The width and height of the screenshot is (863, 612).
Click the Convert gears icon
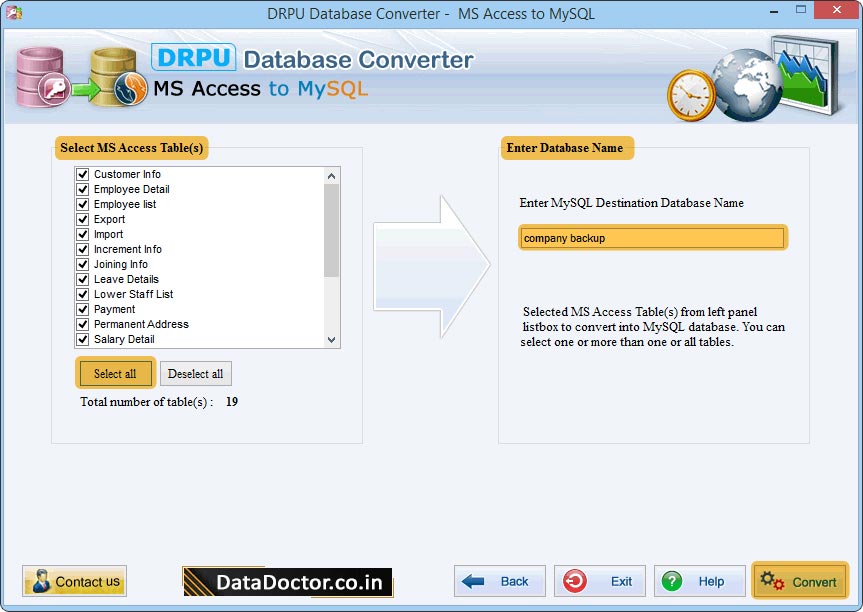(x=773, y=581)
